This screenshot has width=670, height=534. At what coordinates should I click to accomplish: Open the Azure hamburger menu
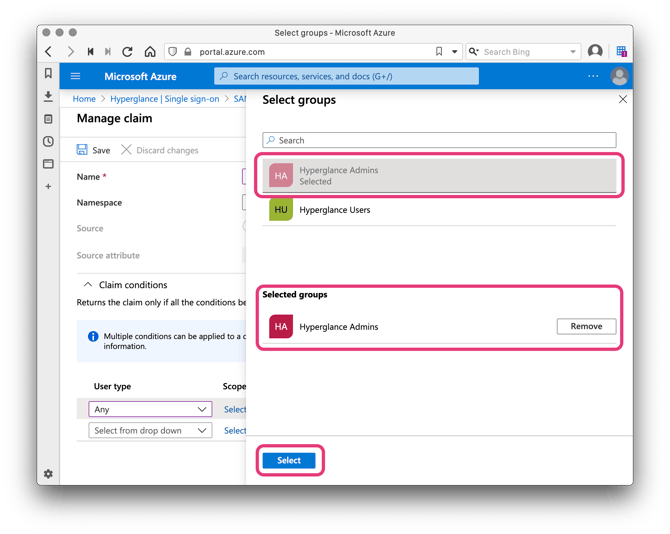point(75,76)
